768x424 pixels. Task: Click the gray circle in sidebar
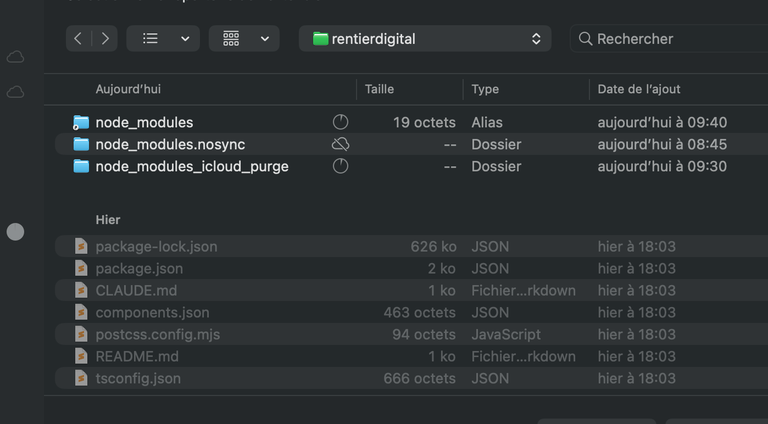pyautogui.click(x=15, y=232)
